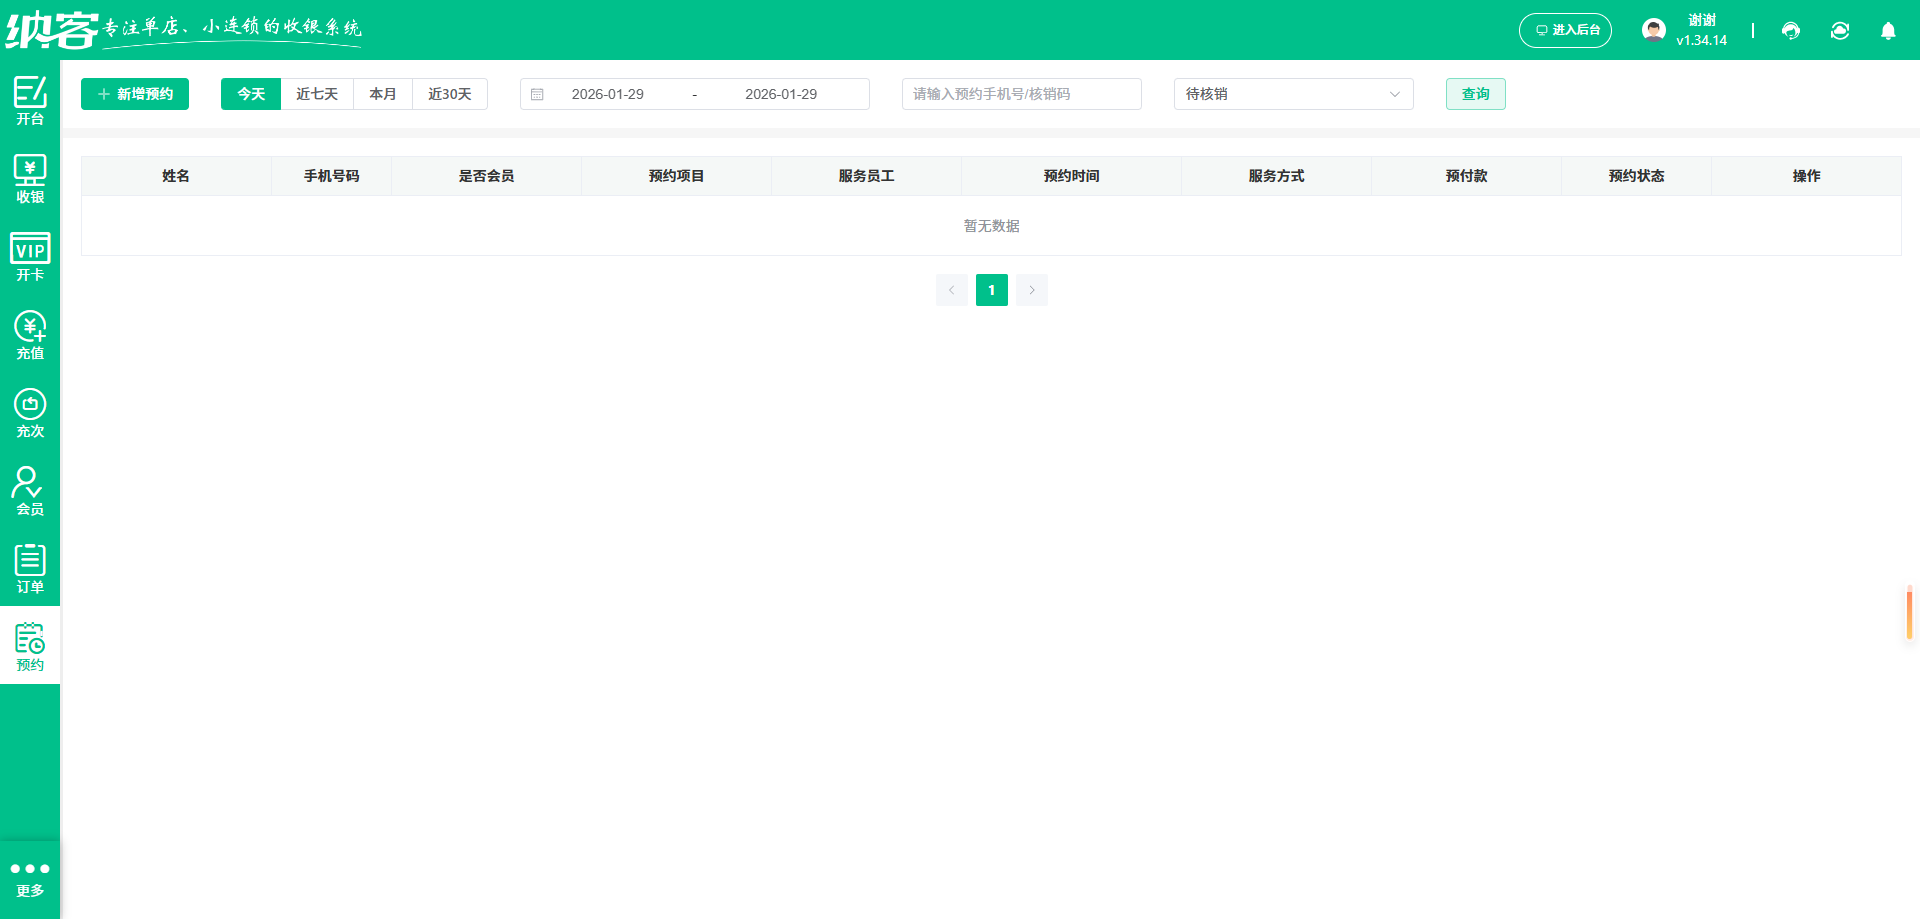This screenshot has width=1920, height=919.
Task: Click the cloud sync icon
Action: click(1840, 31)
